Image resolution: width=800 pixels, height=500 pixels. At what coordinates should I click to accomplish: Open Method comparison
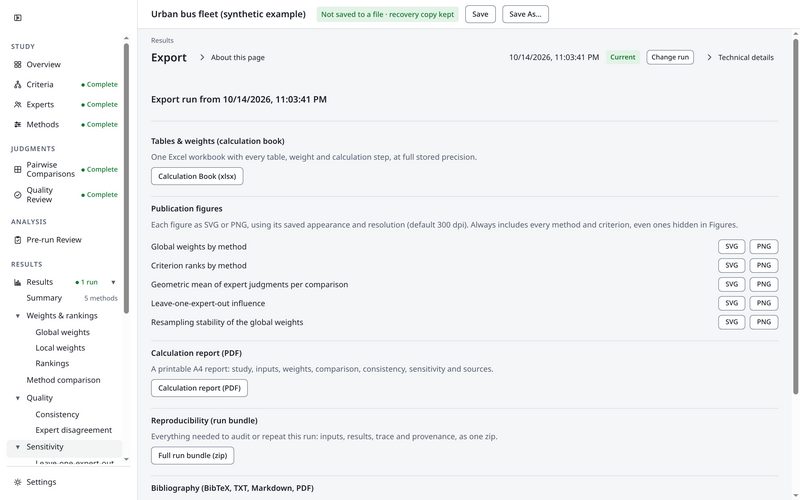(63, 380)
